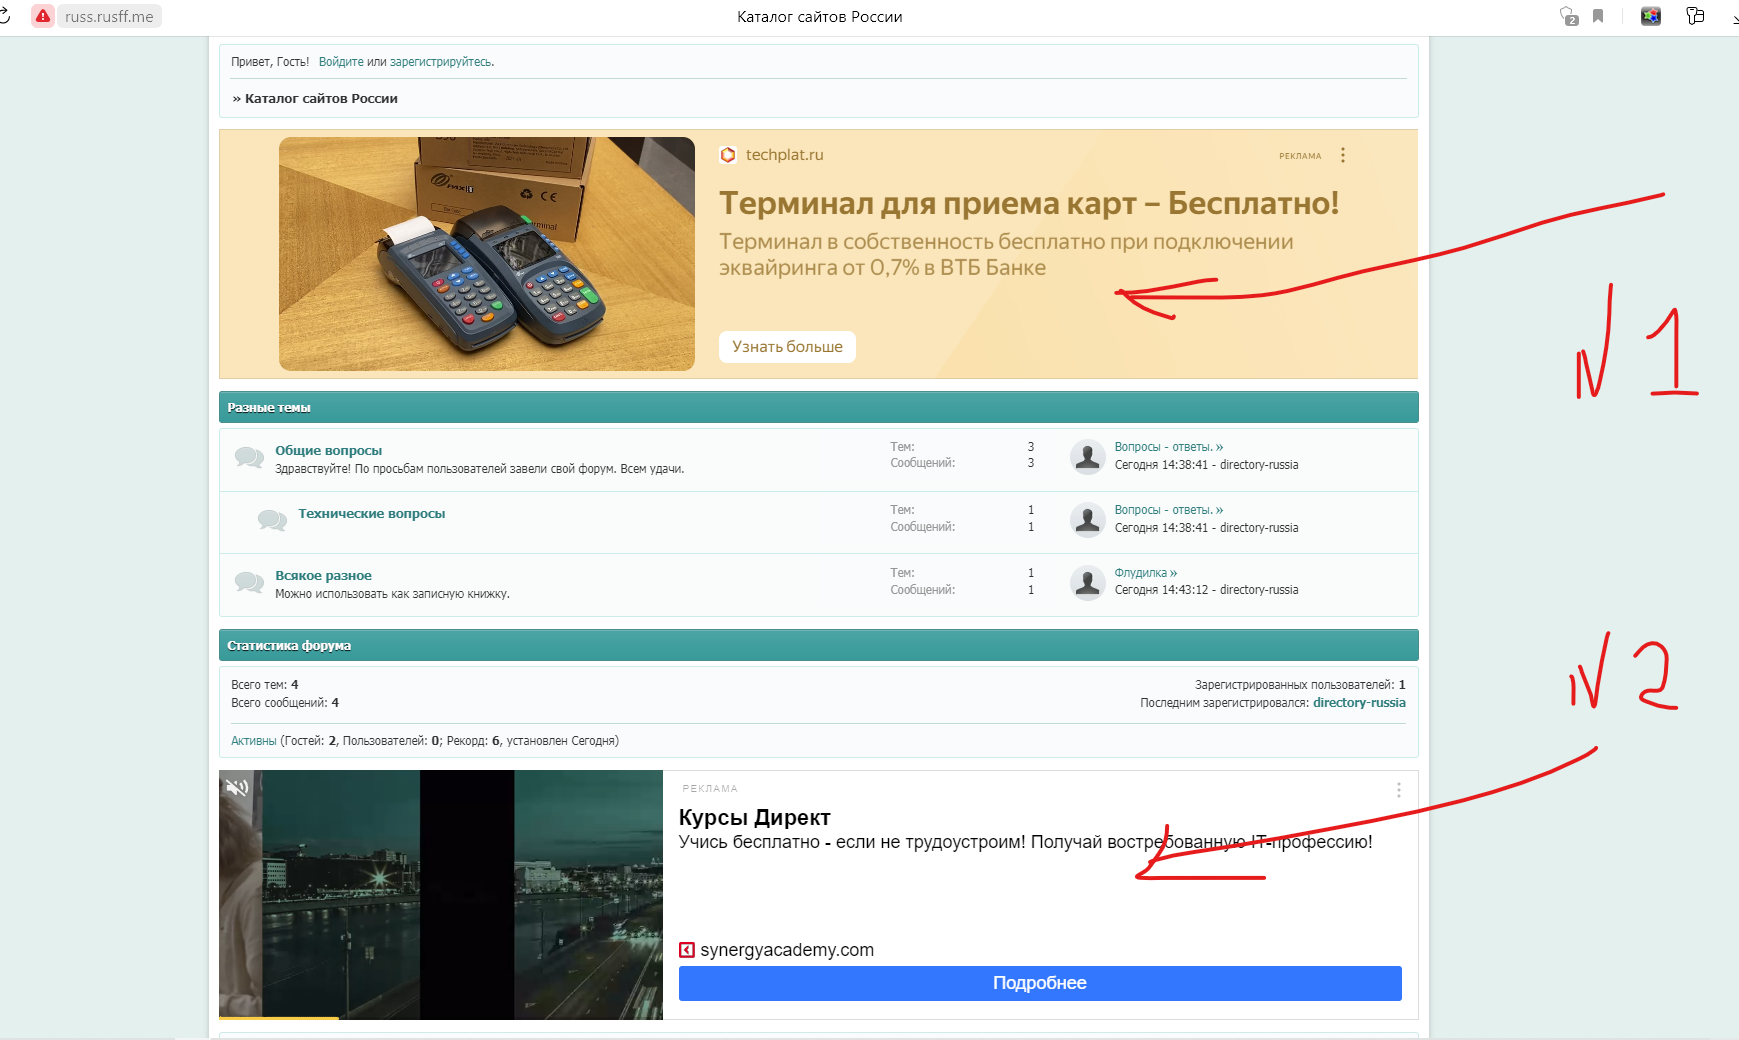Click the РЕКЛАМА label on techplat ad
Image resolution: width=1739 pixels, height=1040 pixels.
coord(1300,156)
